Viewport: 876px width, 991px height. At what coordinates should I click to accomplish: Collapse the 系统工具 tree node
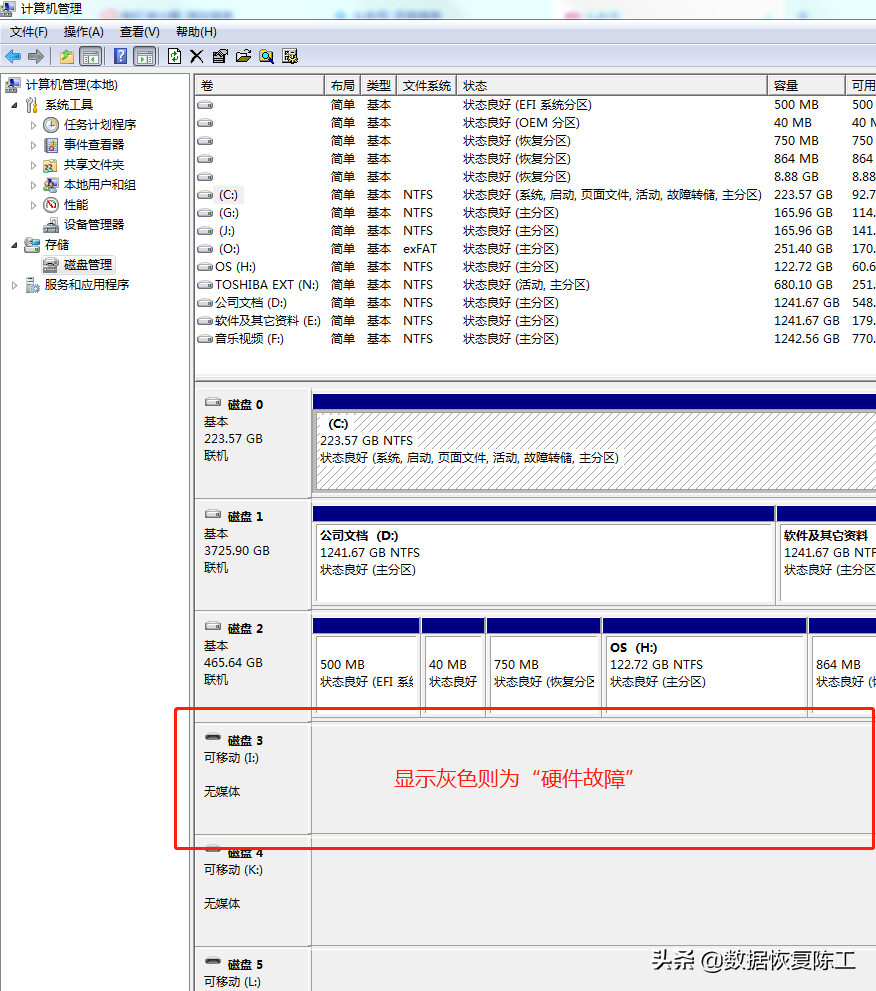coord(14,105)
